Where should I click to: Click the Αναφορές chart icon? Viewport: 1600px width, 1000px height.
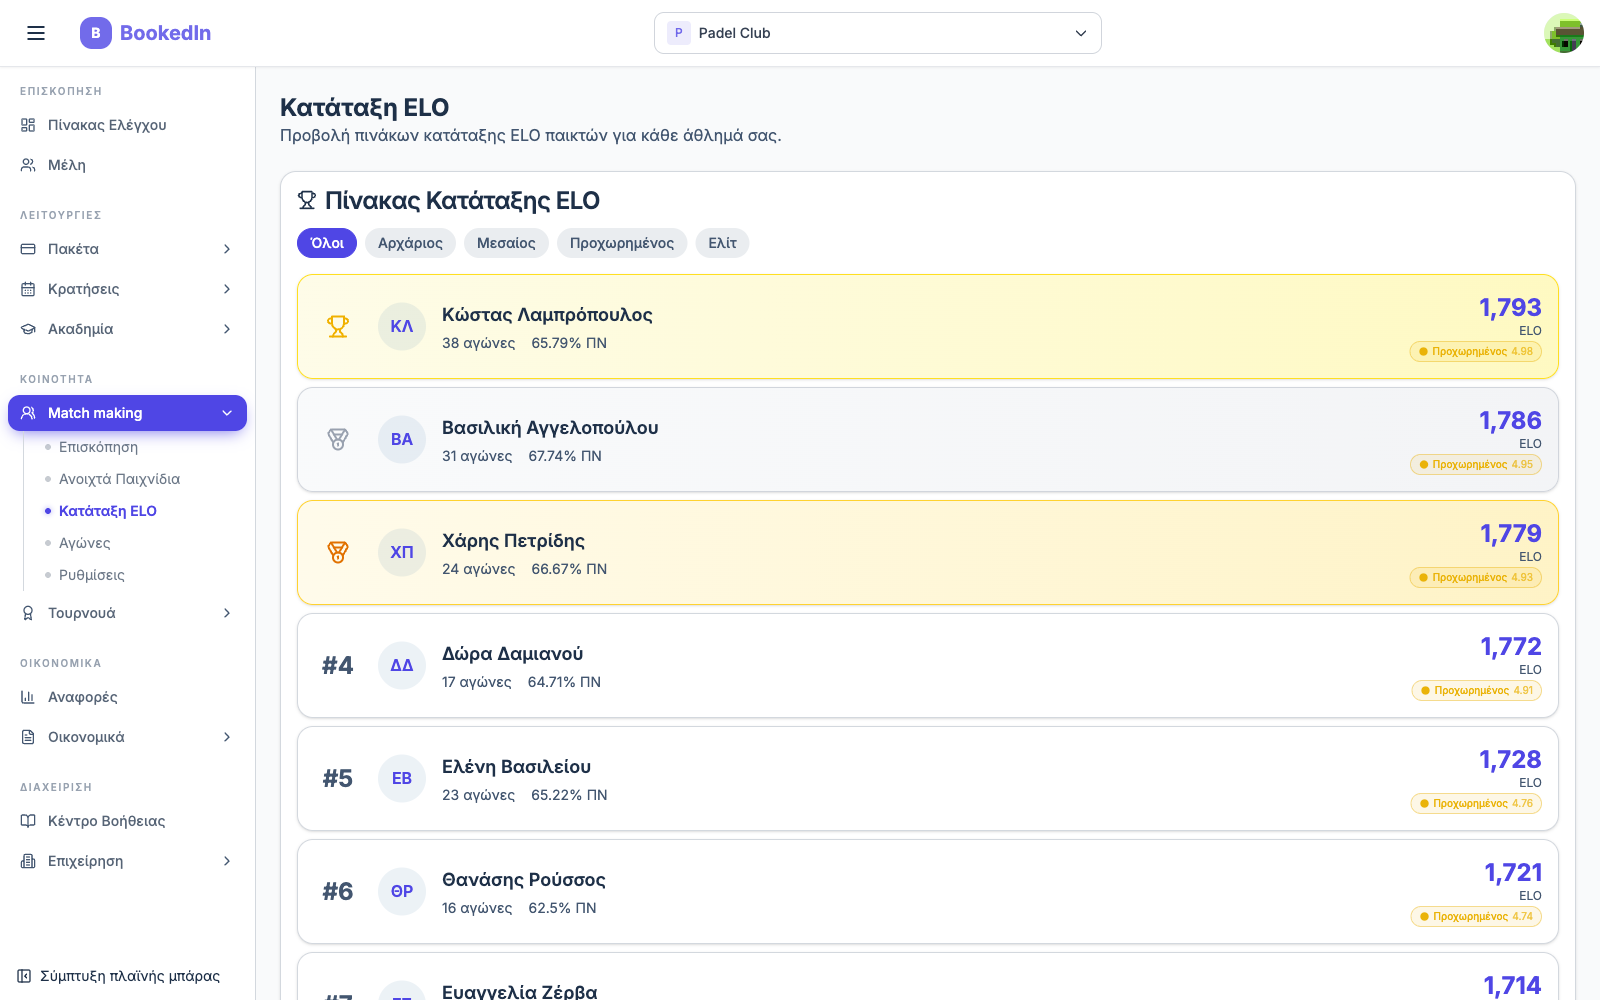pos(28,697)
